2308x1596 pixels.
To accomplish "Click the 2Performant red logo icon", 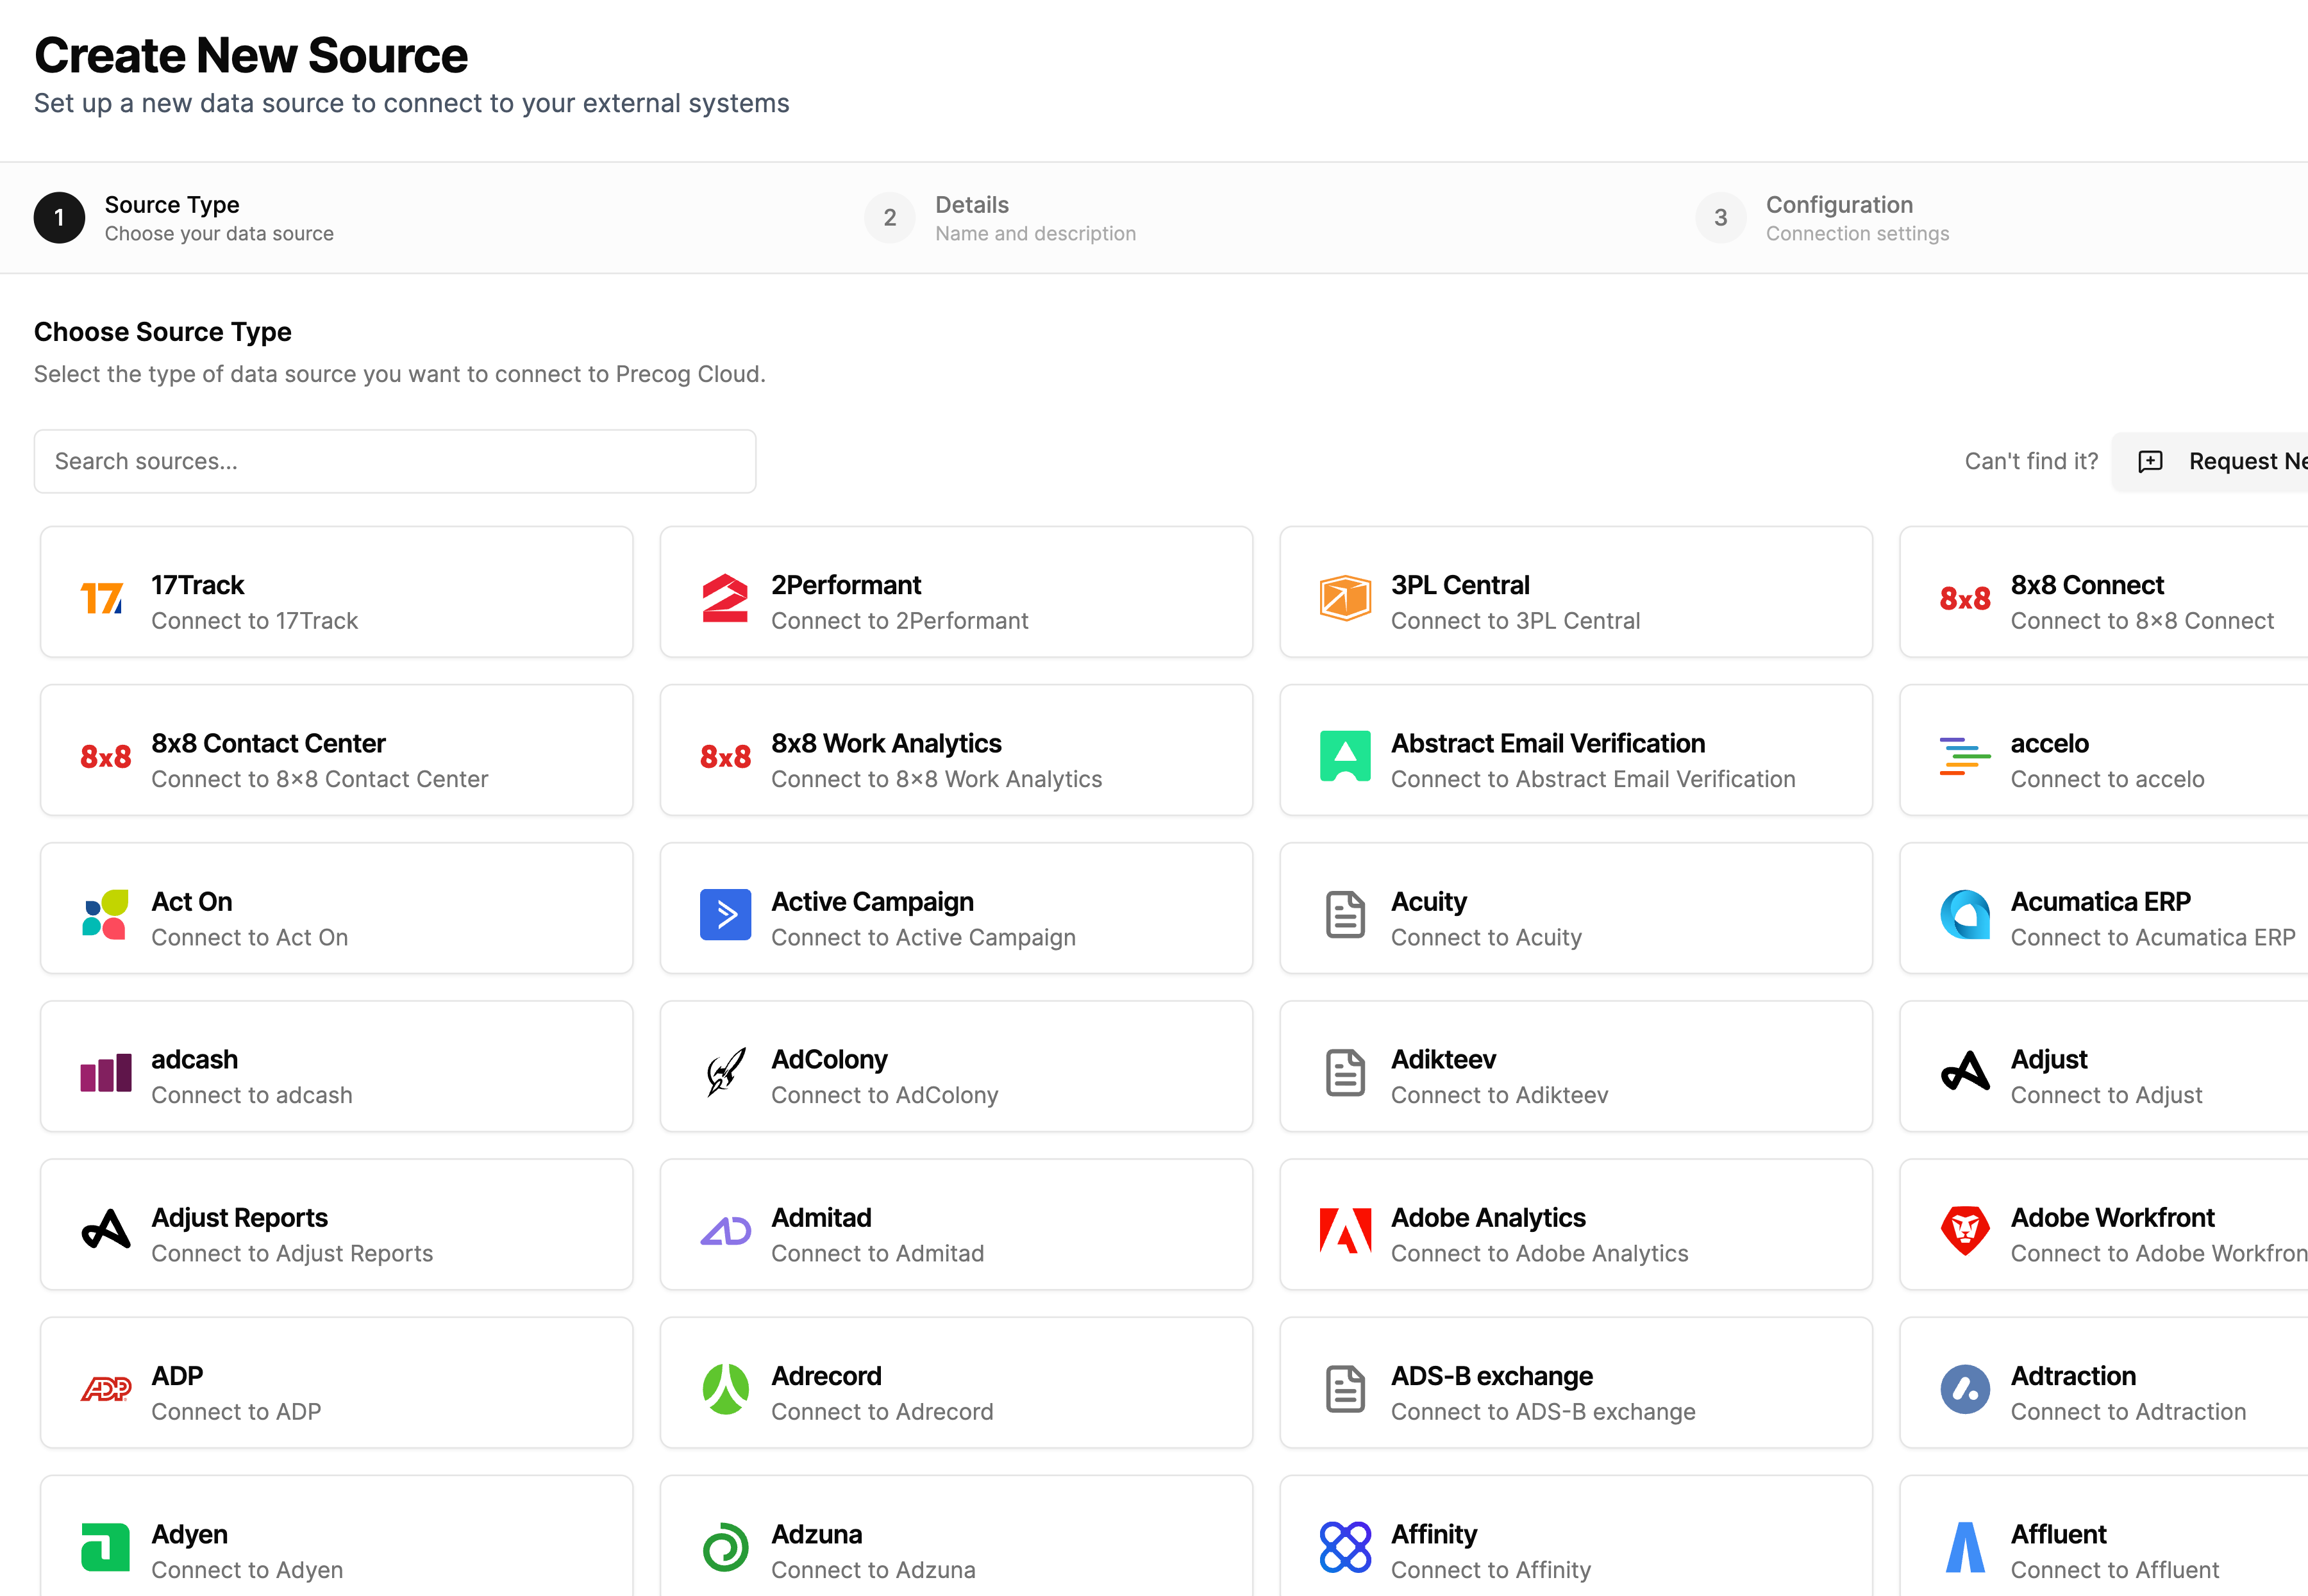I will coord(725,598).
